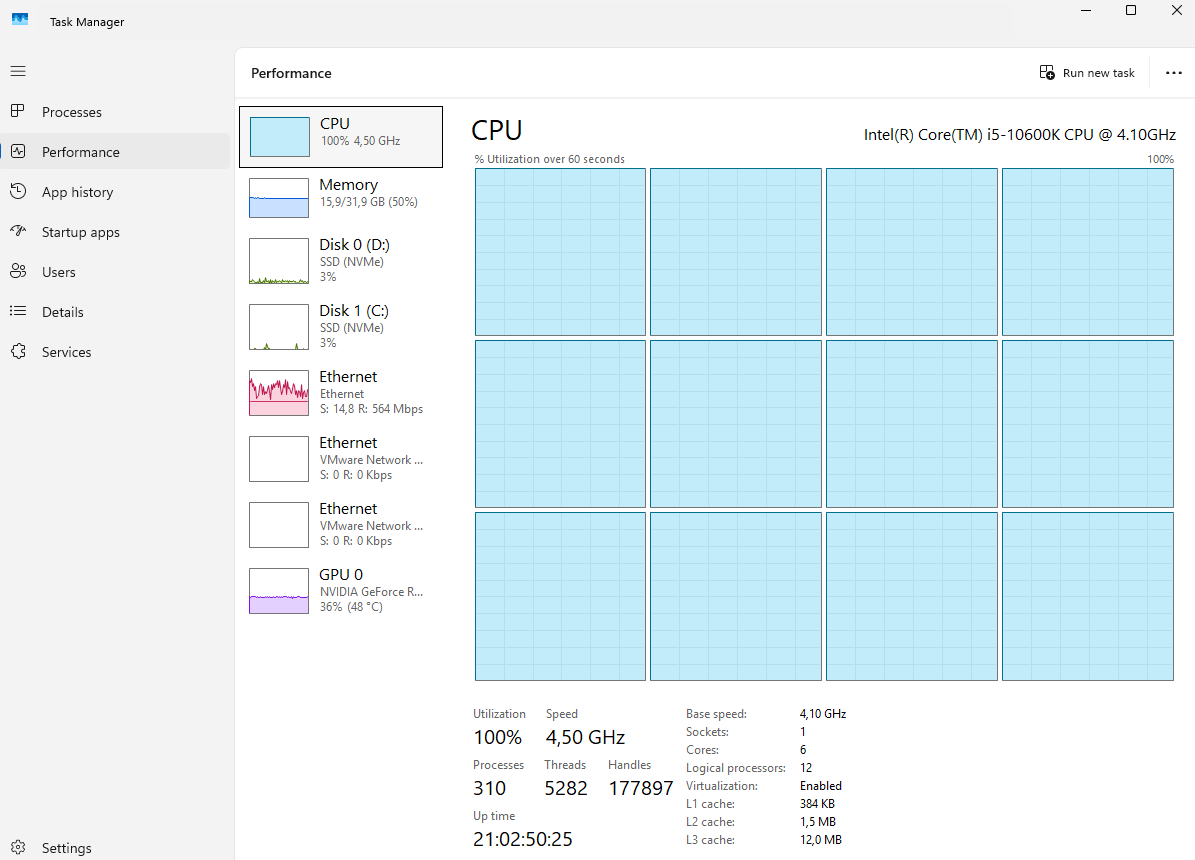Select the Disk 1 (C:) entry

(x=341, y=327)
